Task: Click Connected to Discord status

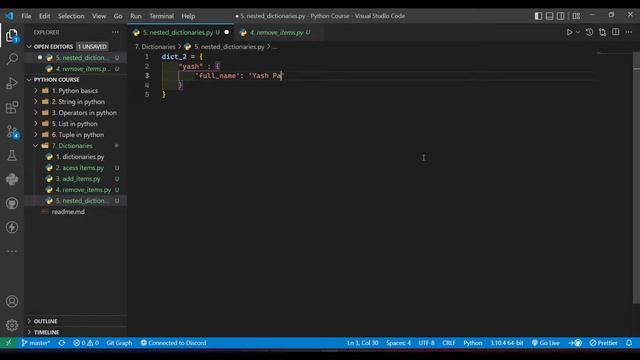Action: pyautogui.click(x=173, y=343)
